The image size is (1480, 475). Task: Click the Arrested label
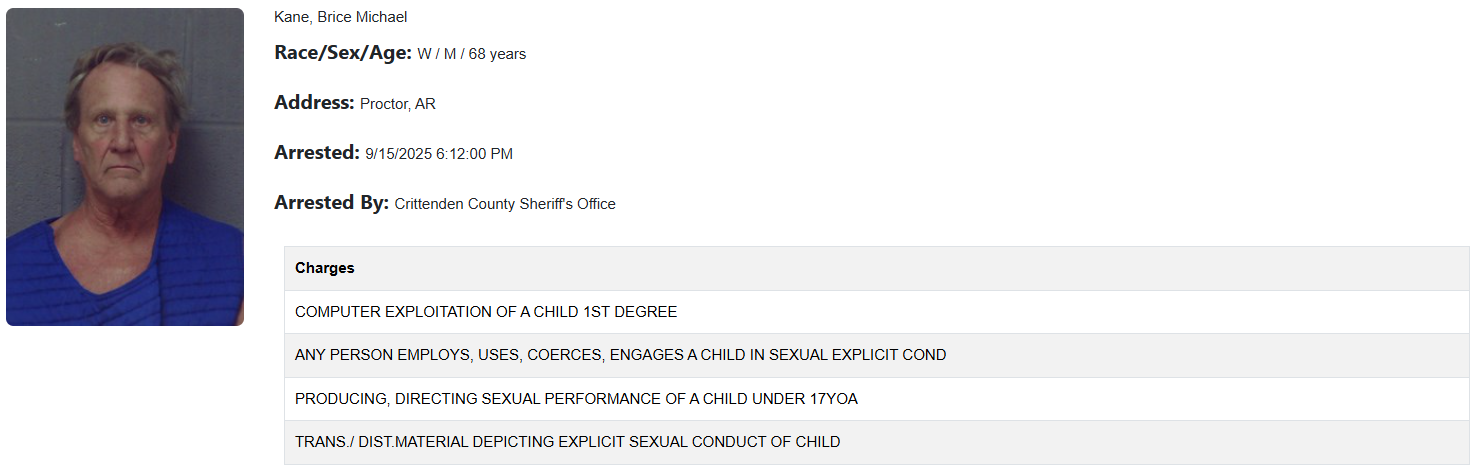(x=316, y=153)
